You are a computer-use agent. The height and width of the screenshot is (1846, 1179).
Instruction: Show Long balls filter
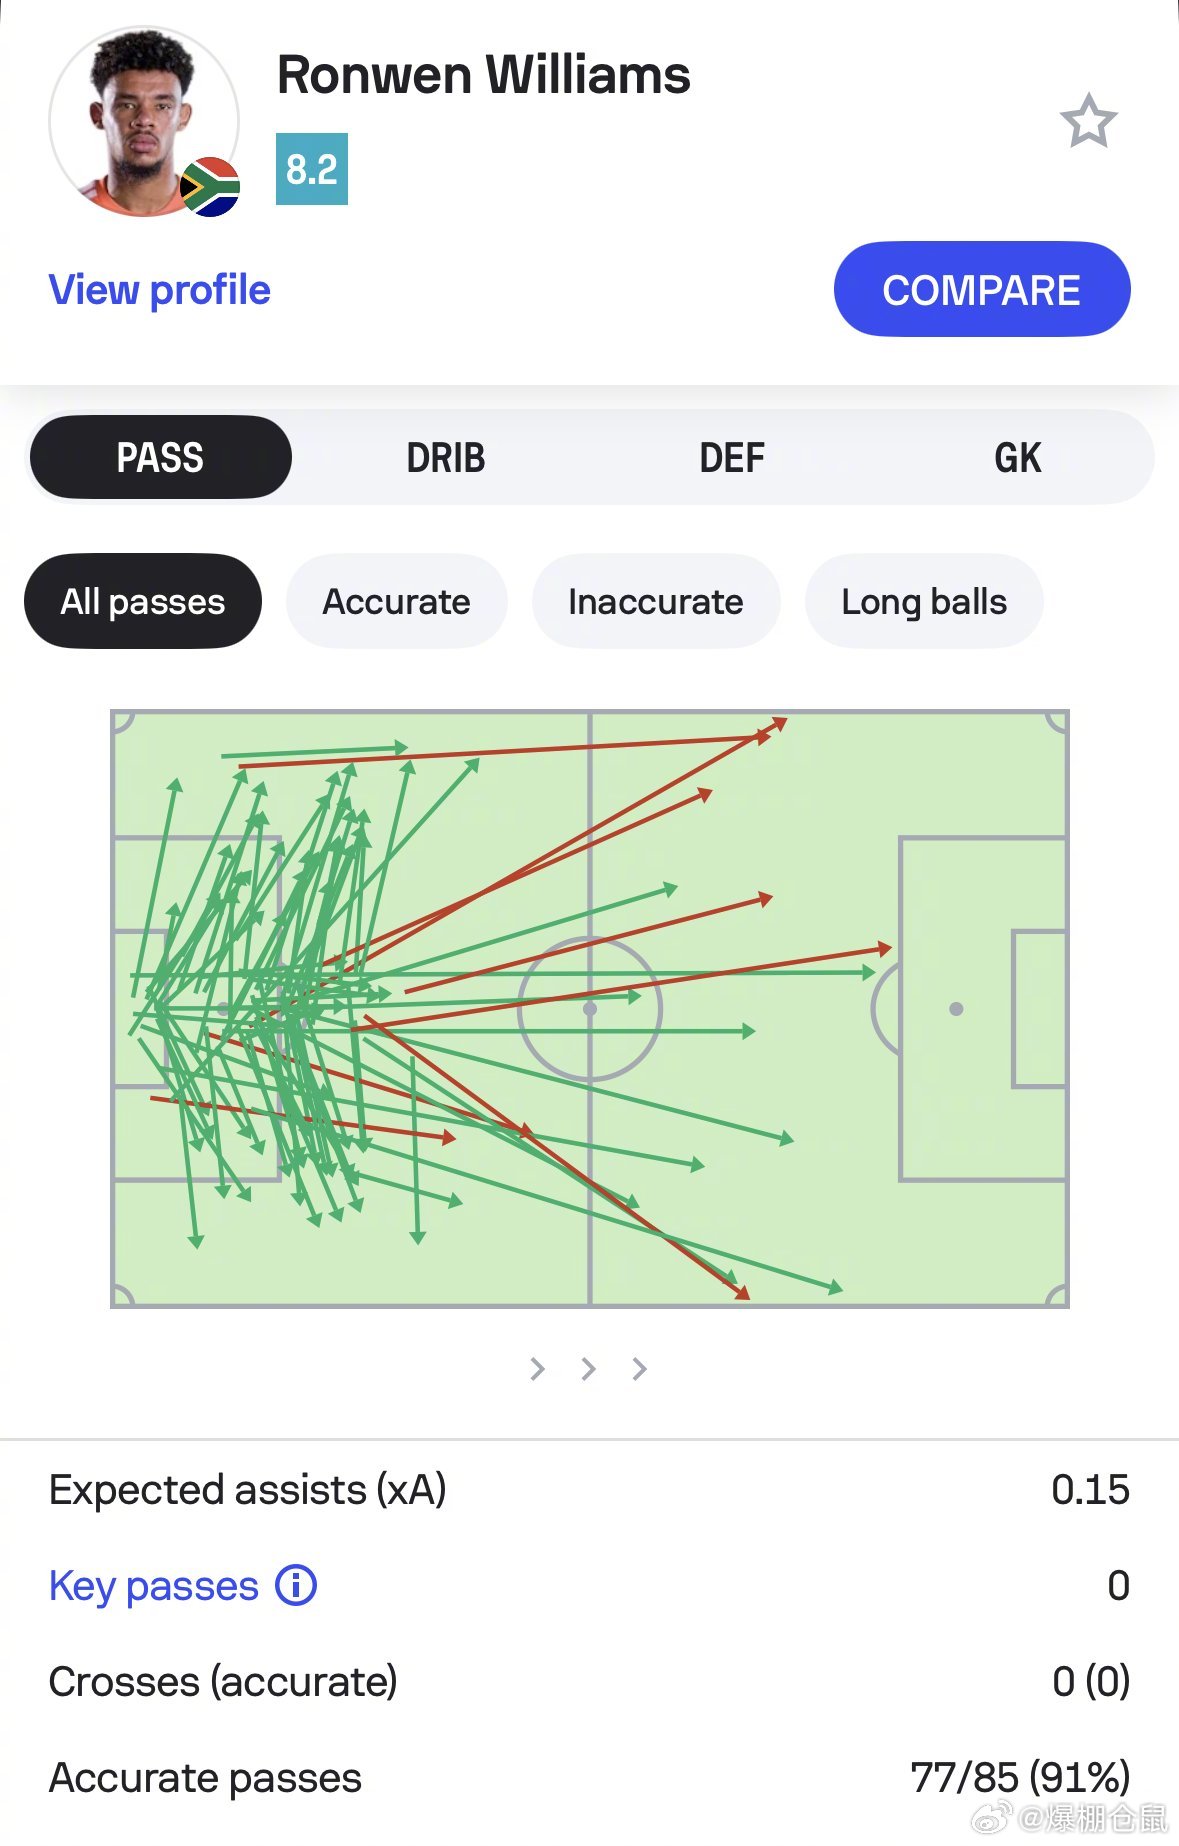pyautogui.click(x=924, y=601)
